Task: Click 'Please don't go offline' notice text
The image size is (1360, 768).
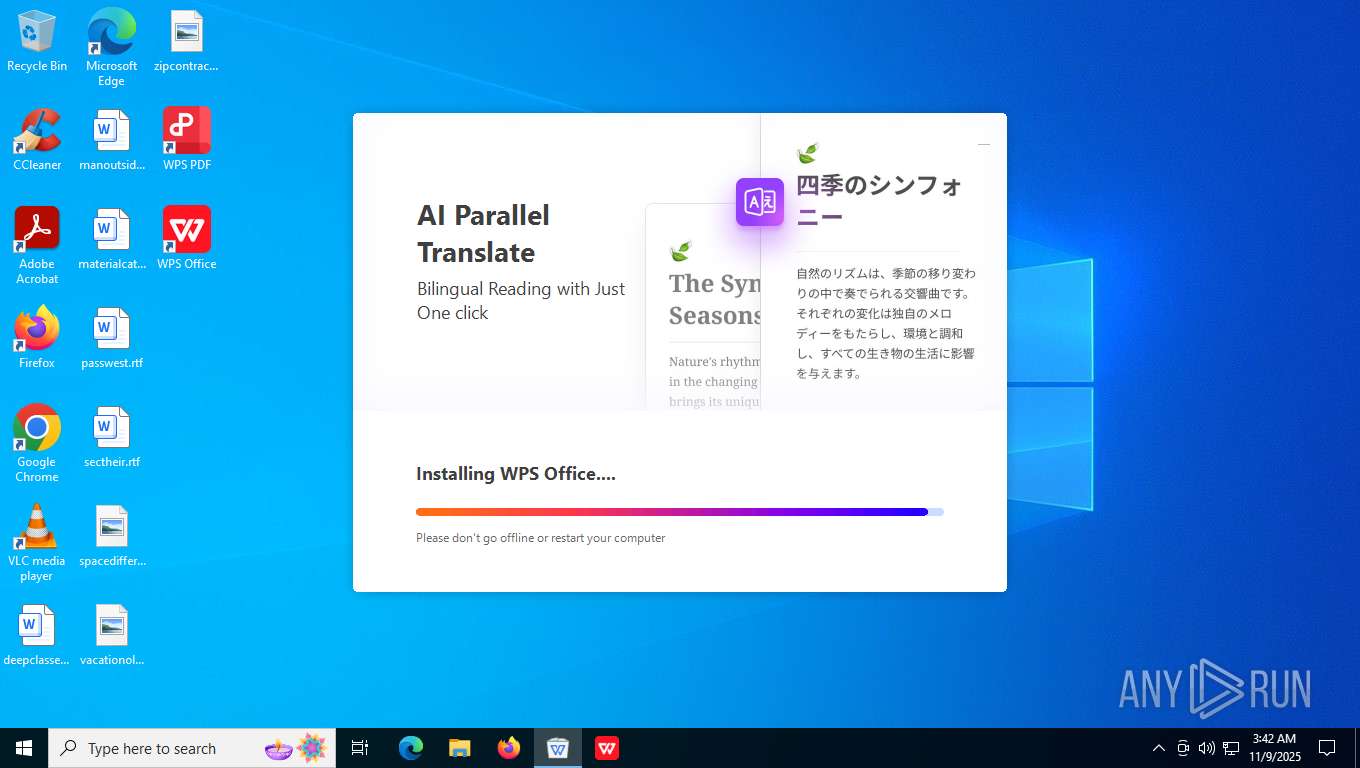Action: tap(541, 538)
